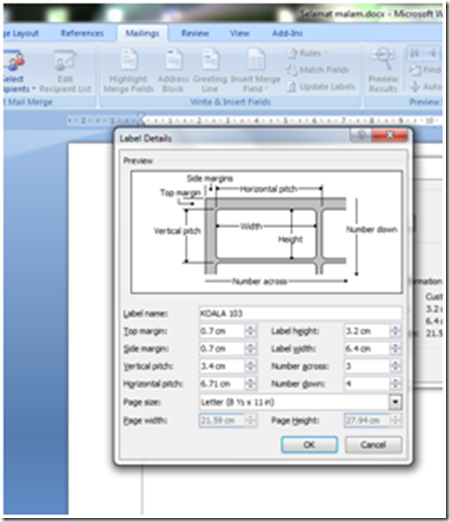The image size is (450, 522).
Task: Click the Label height value field
Action: (367, 331)
